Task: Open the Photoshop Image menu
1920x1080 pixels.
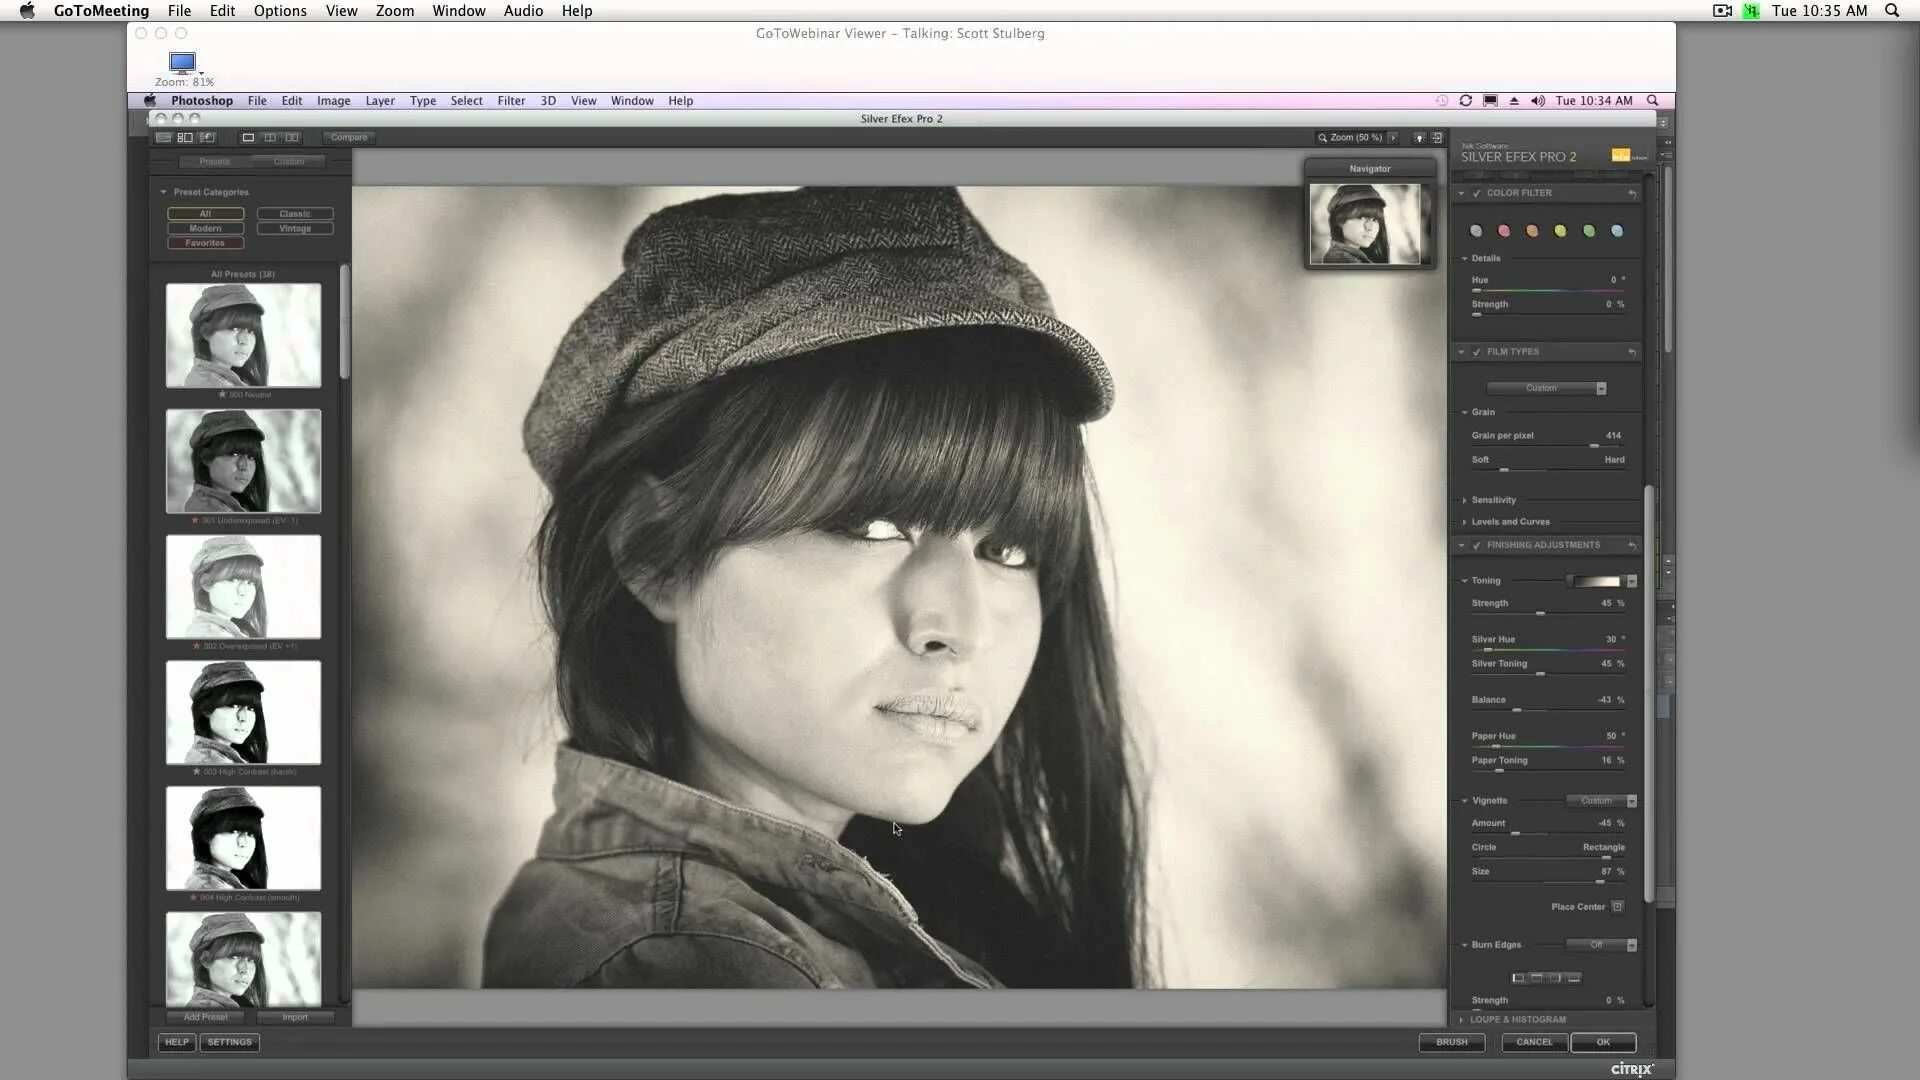Action: (x=334, y=101)
